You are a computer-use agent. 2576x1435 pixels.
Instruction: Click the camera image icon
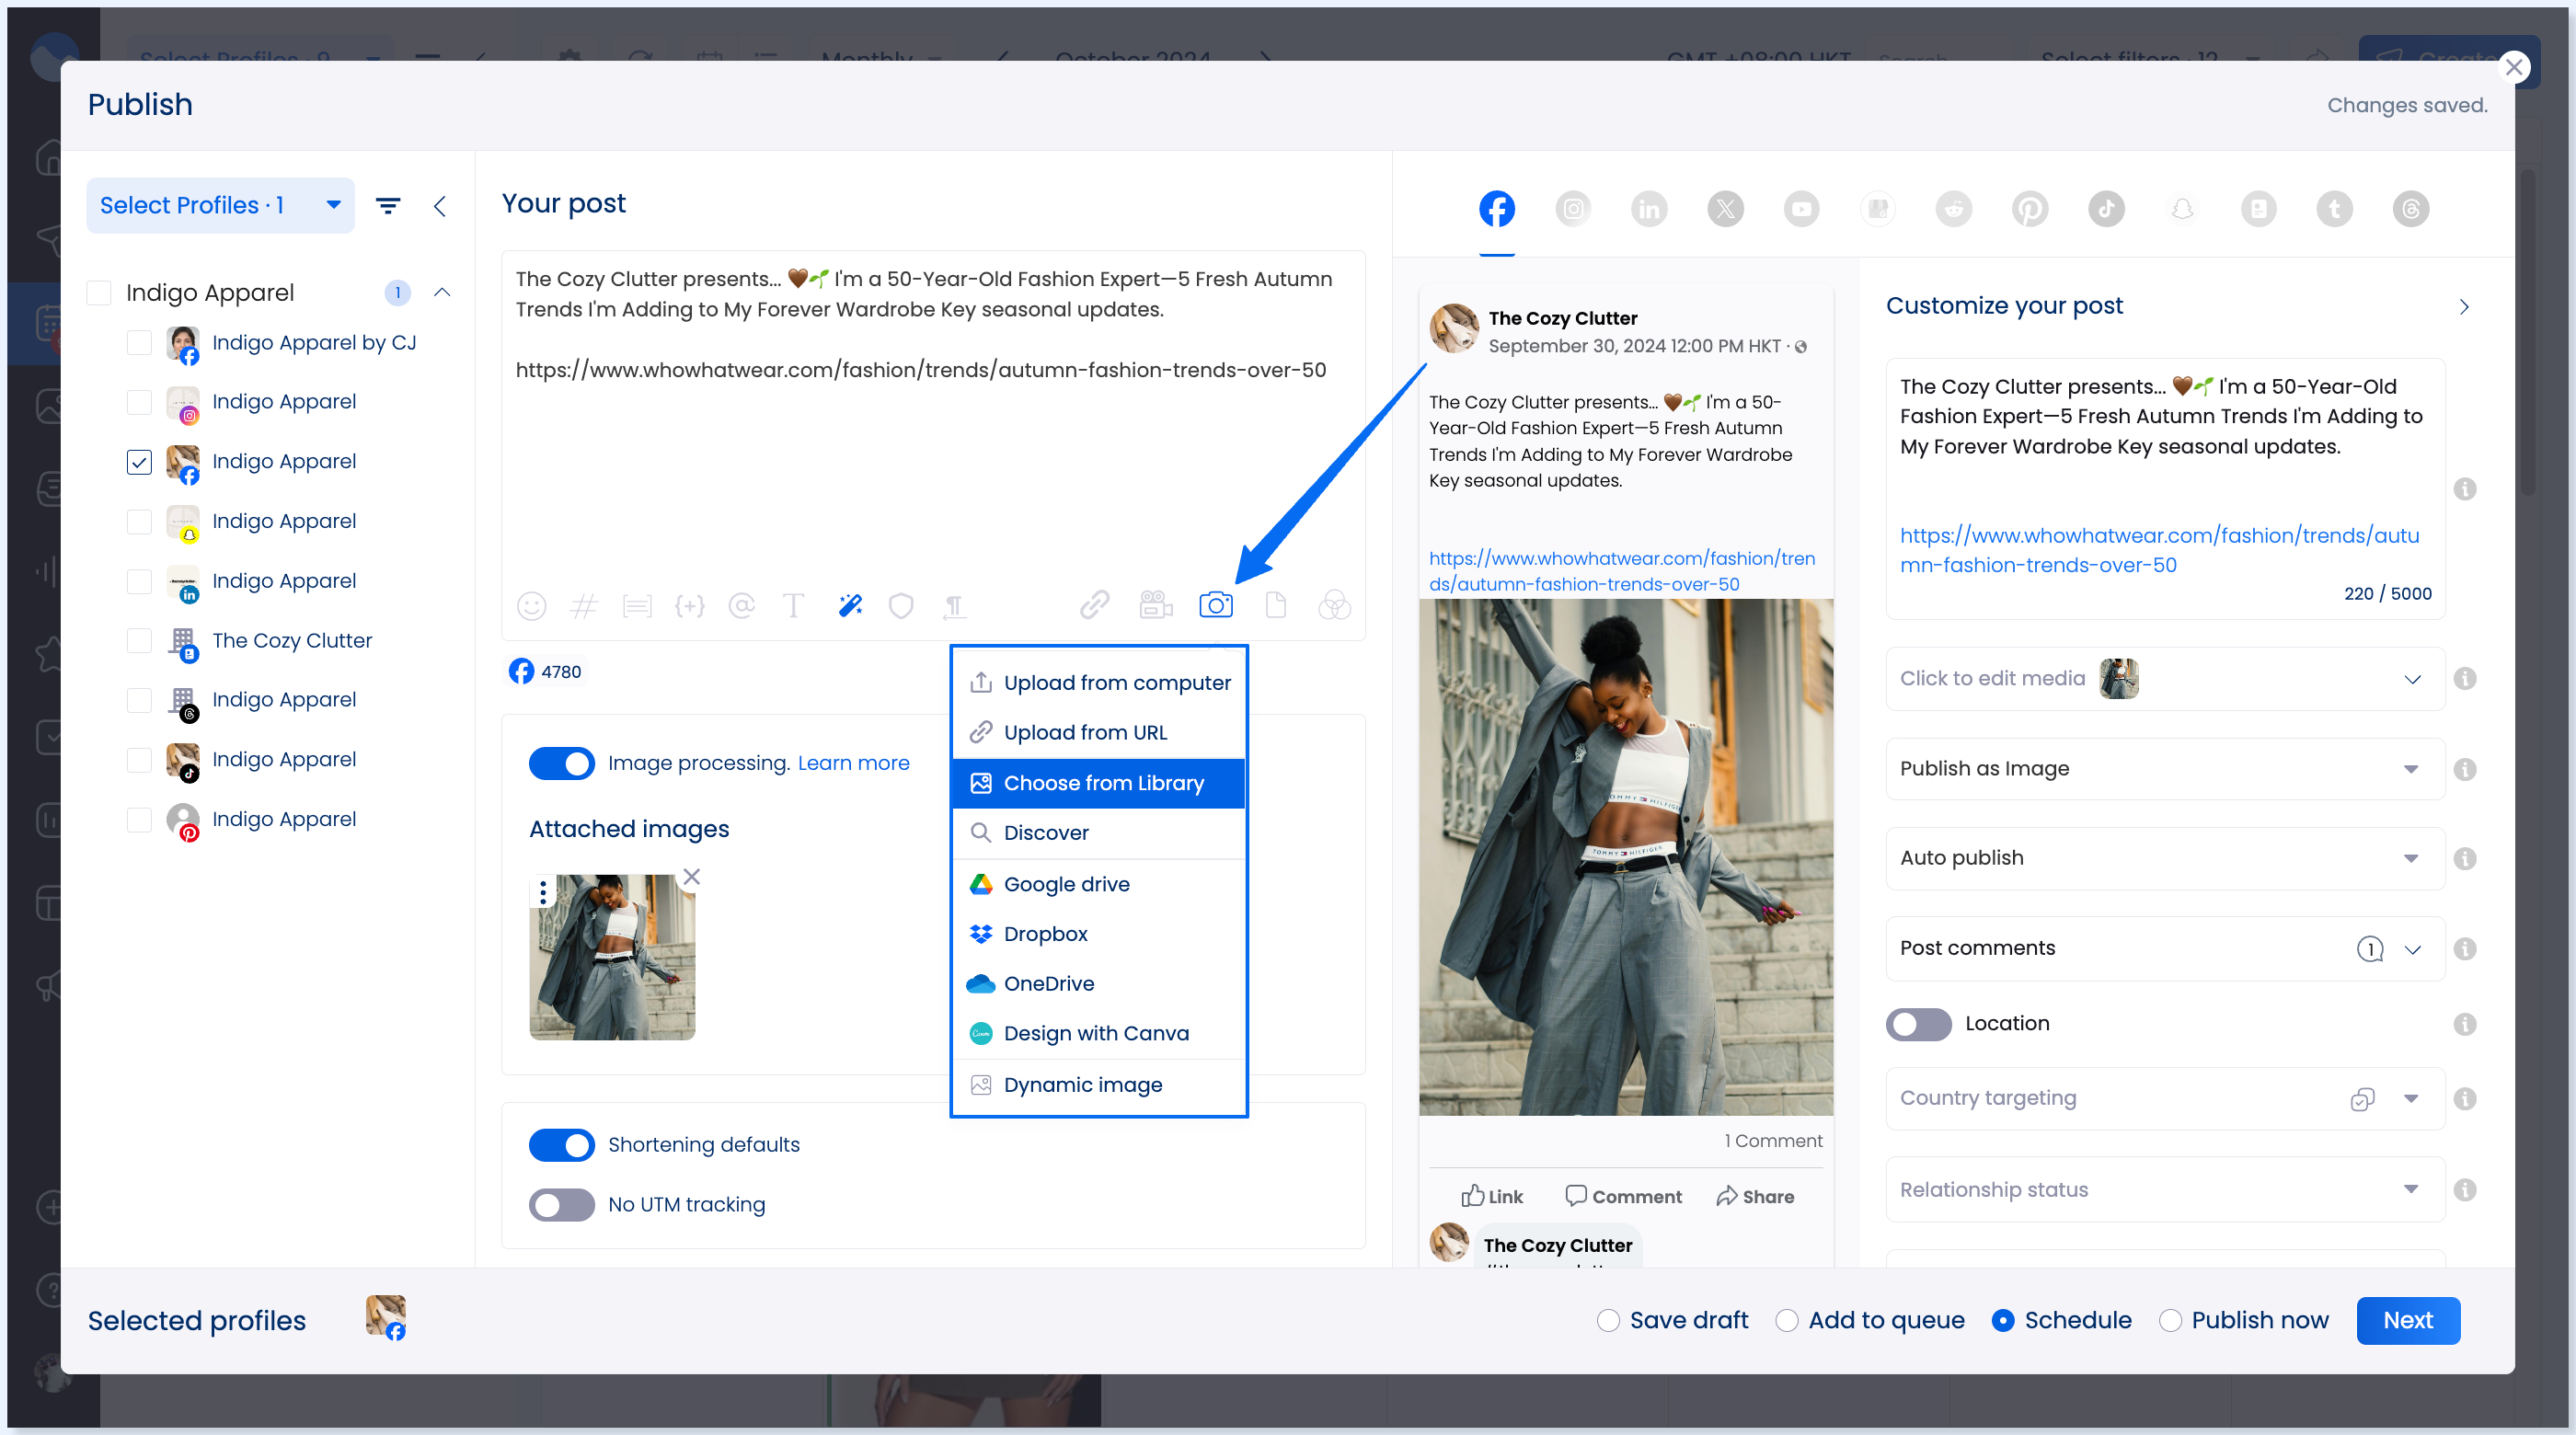coord(1215,604)
